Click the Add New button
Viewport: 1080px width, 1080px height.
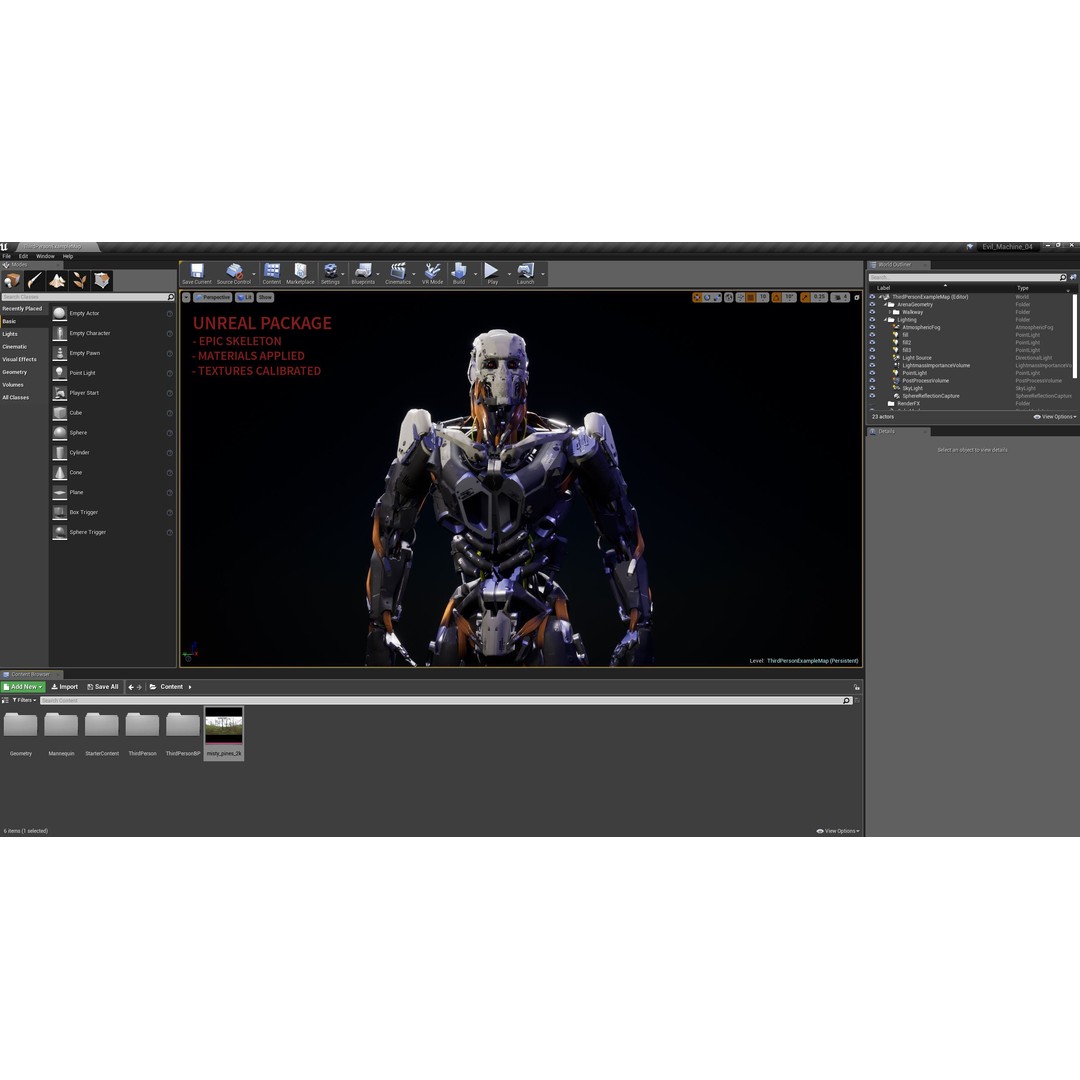coord(23,687)
